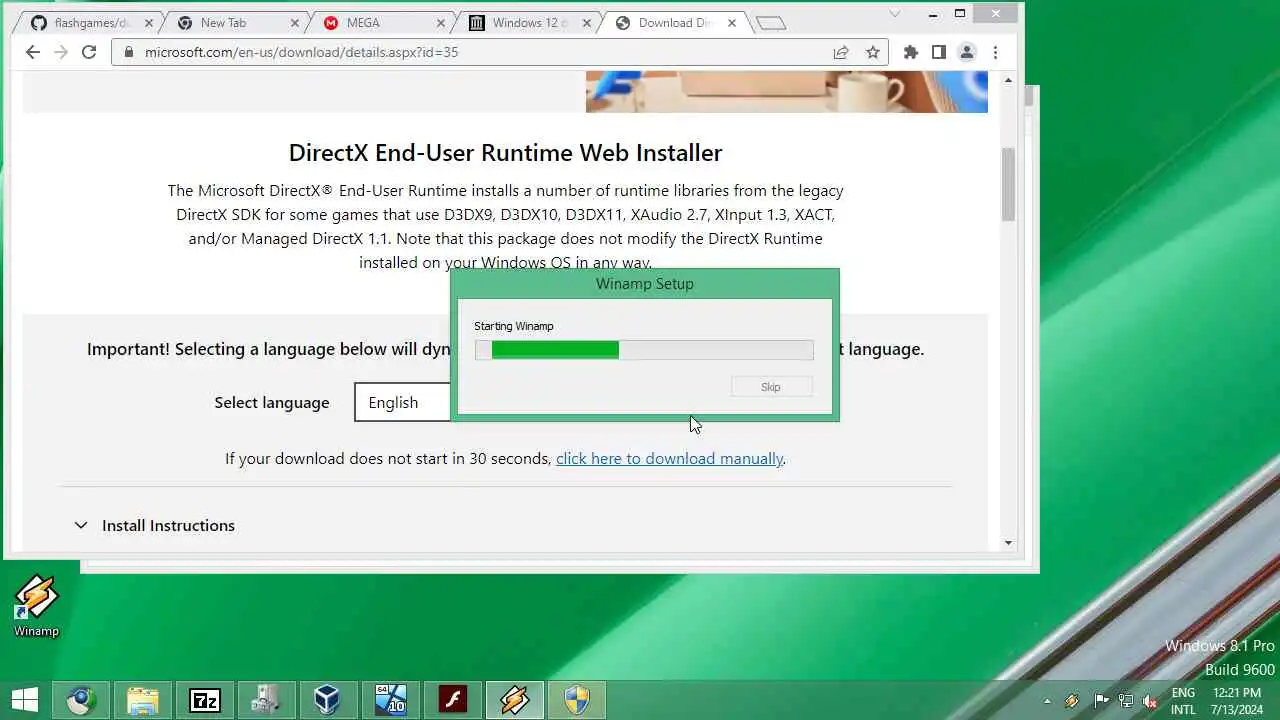Click Skip in Winamp Setup

771,387
